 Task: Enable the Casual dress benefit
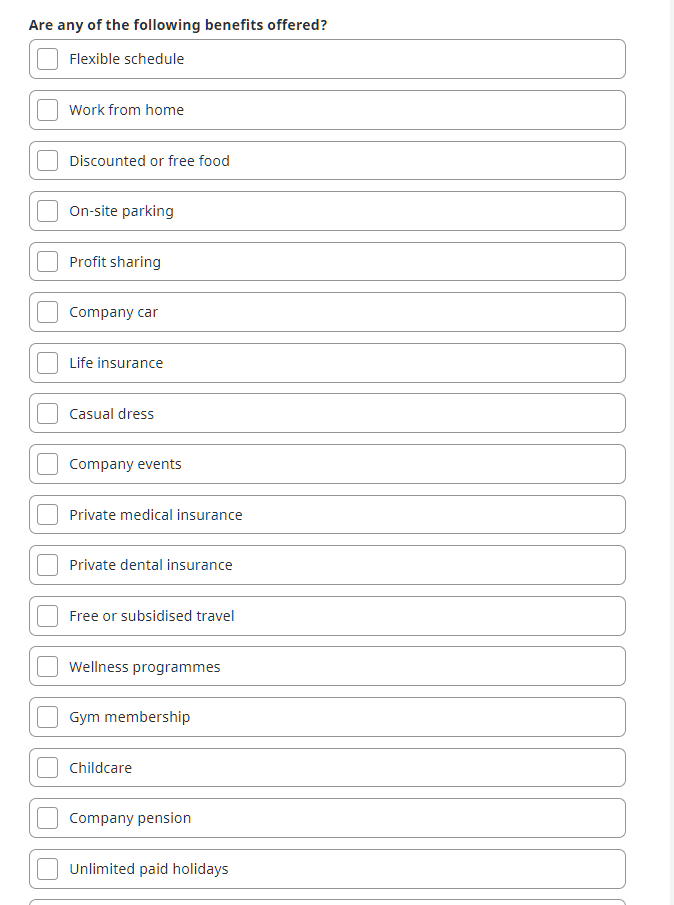click(x=48, y=414)
